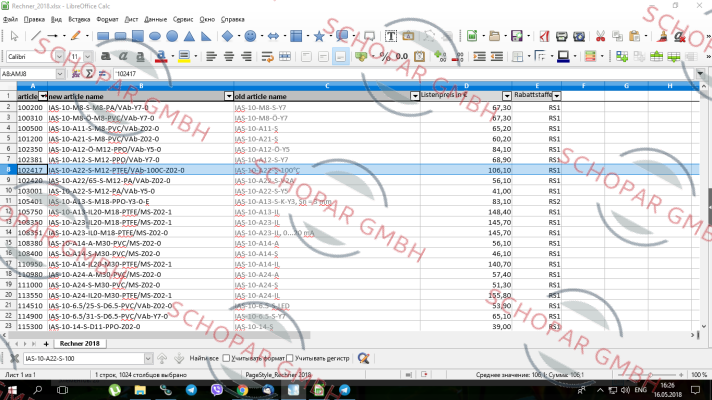Open filter dropdown for old article name
The height and width of the screenshot is (400, 712).
click(x=415, y=96)
